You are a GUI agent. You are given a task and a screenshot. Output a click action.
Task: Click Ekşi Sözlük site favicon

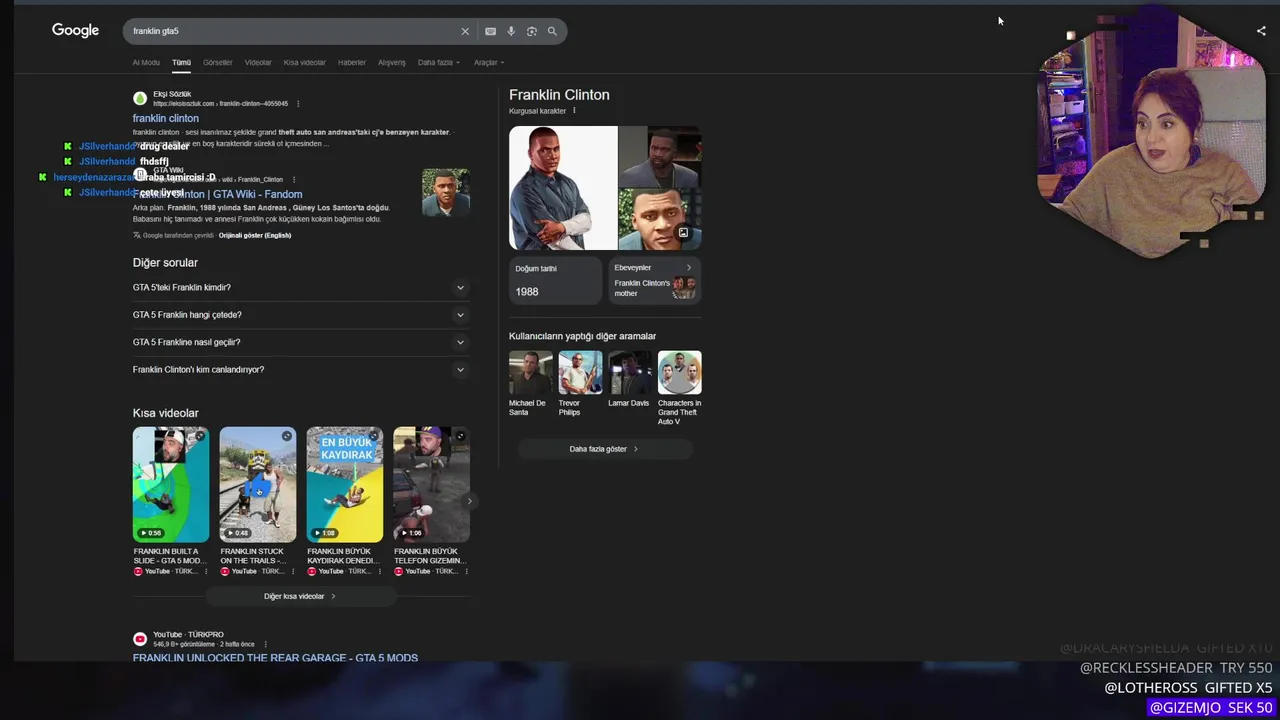click(x=140, y=98)
